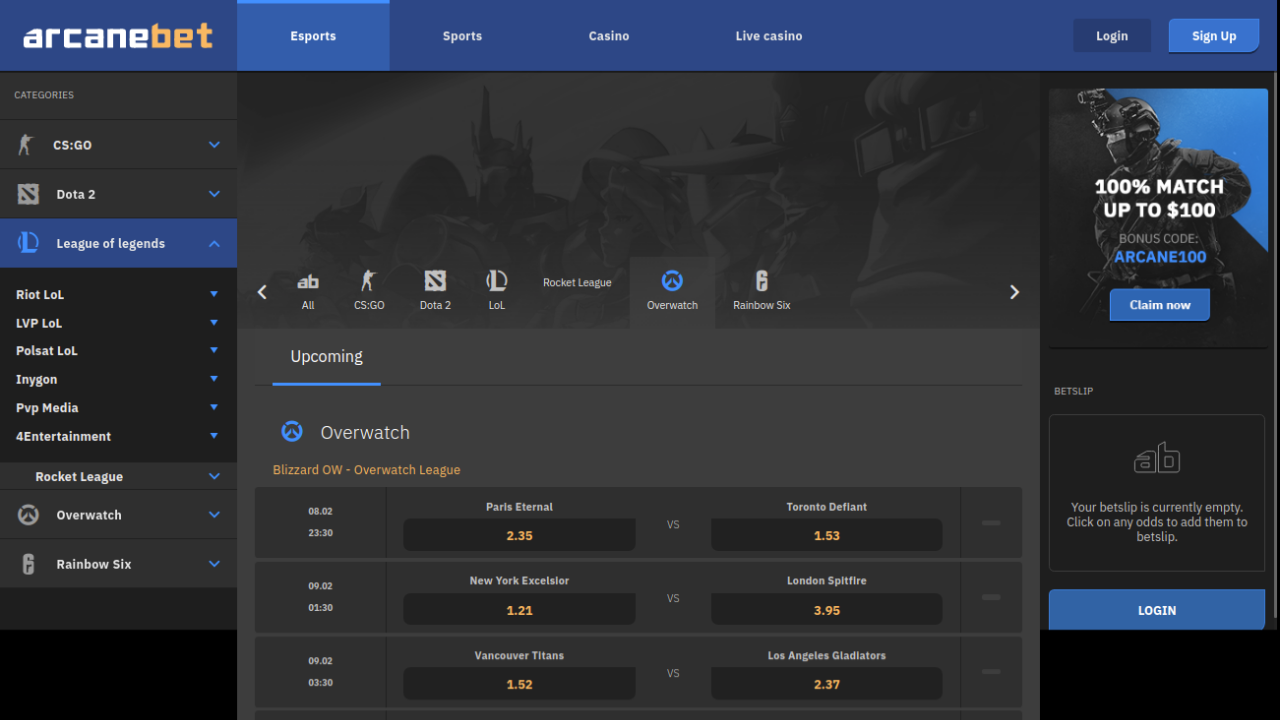Screen dimensions: 1280x720
Task: Select the Upcoming tab
Action: [x=326, y=357]
